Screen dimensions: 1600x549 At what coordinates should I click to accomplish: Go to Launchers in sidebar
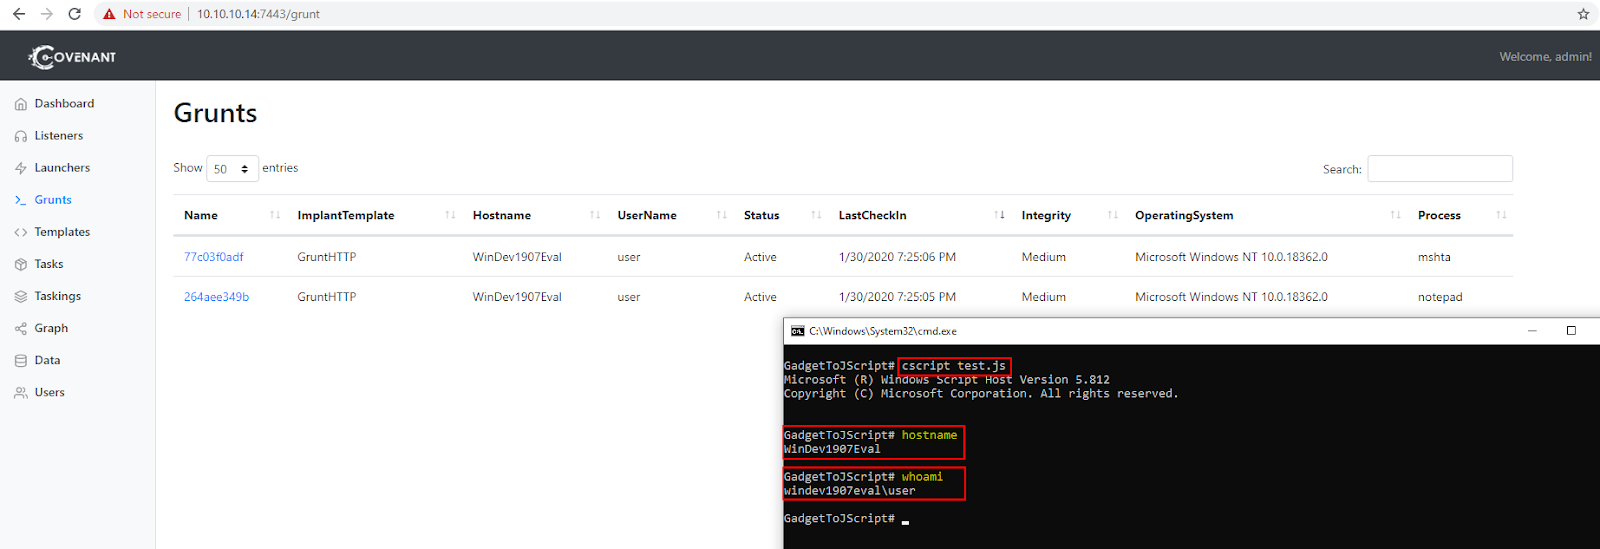click(62, 167)
